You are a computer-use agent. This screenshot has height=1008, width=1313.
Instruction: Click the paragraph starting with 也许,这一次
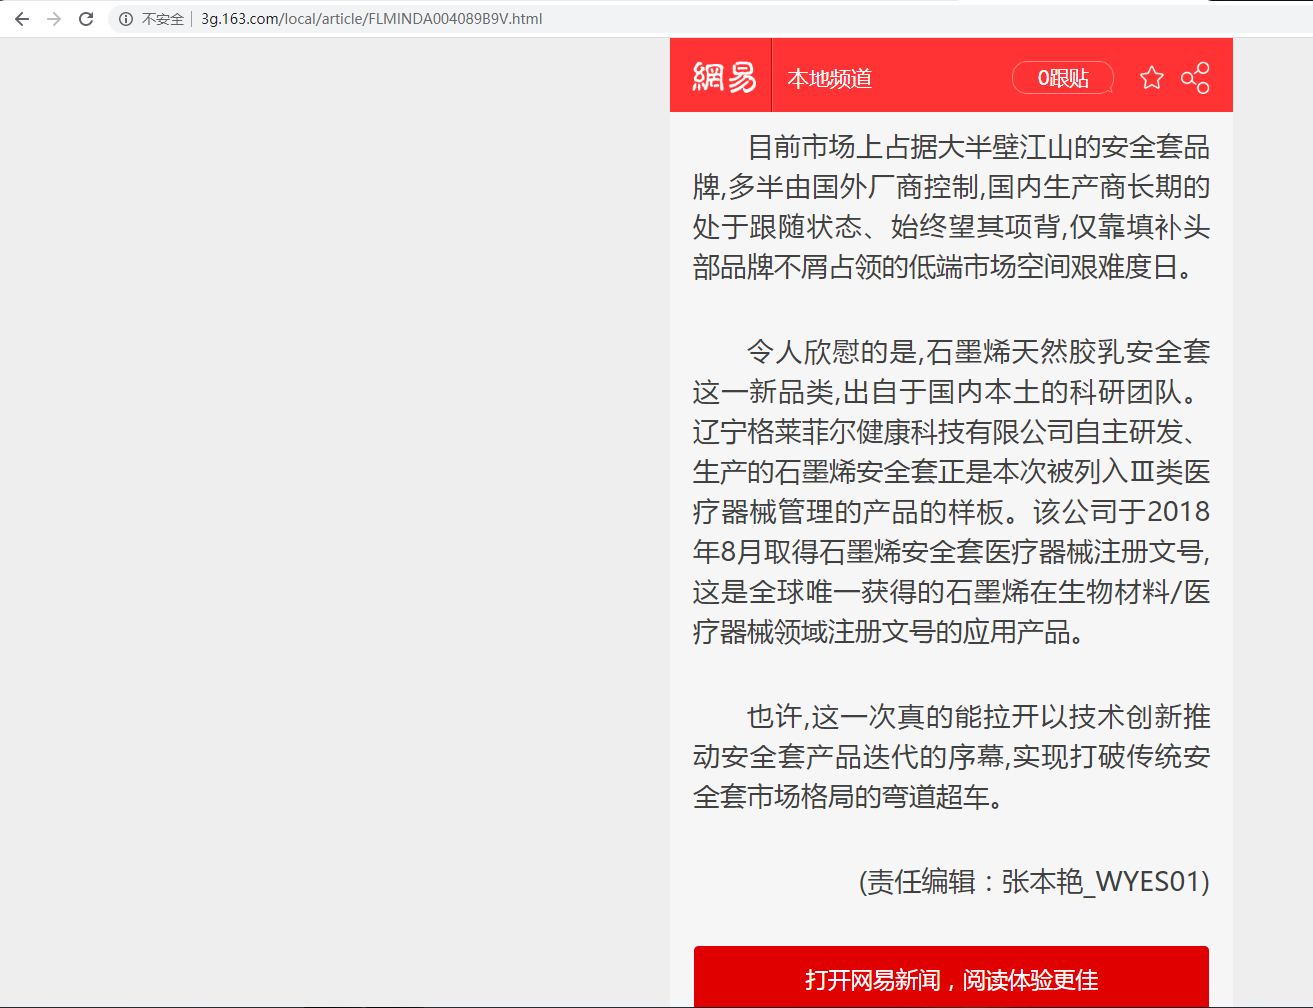(x=951, y=756)
